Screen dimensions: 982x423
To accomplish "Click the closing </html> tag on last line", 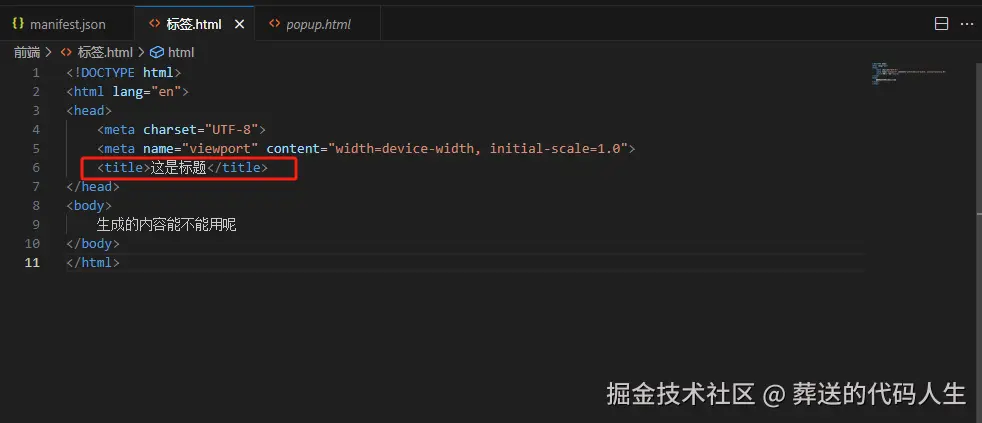I will [93, 263].
